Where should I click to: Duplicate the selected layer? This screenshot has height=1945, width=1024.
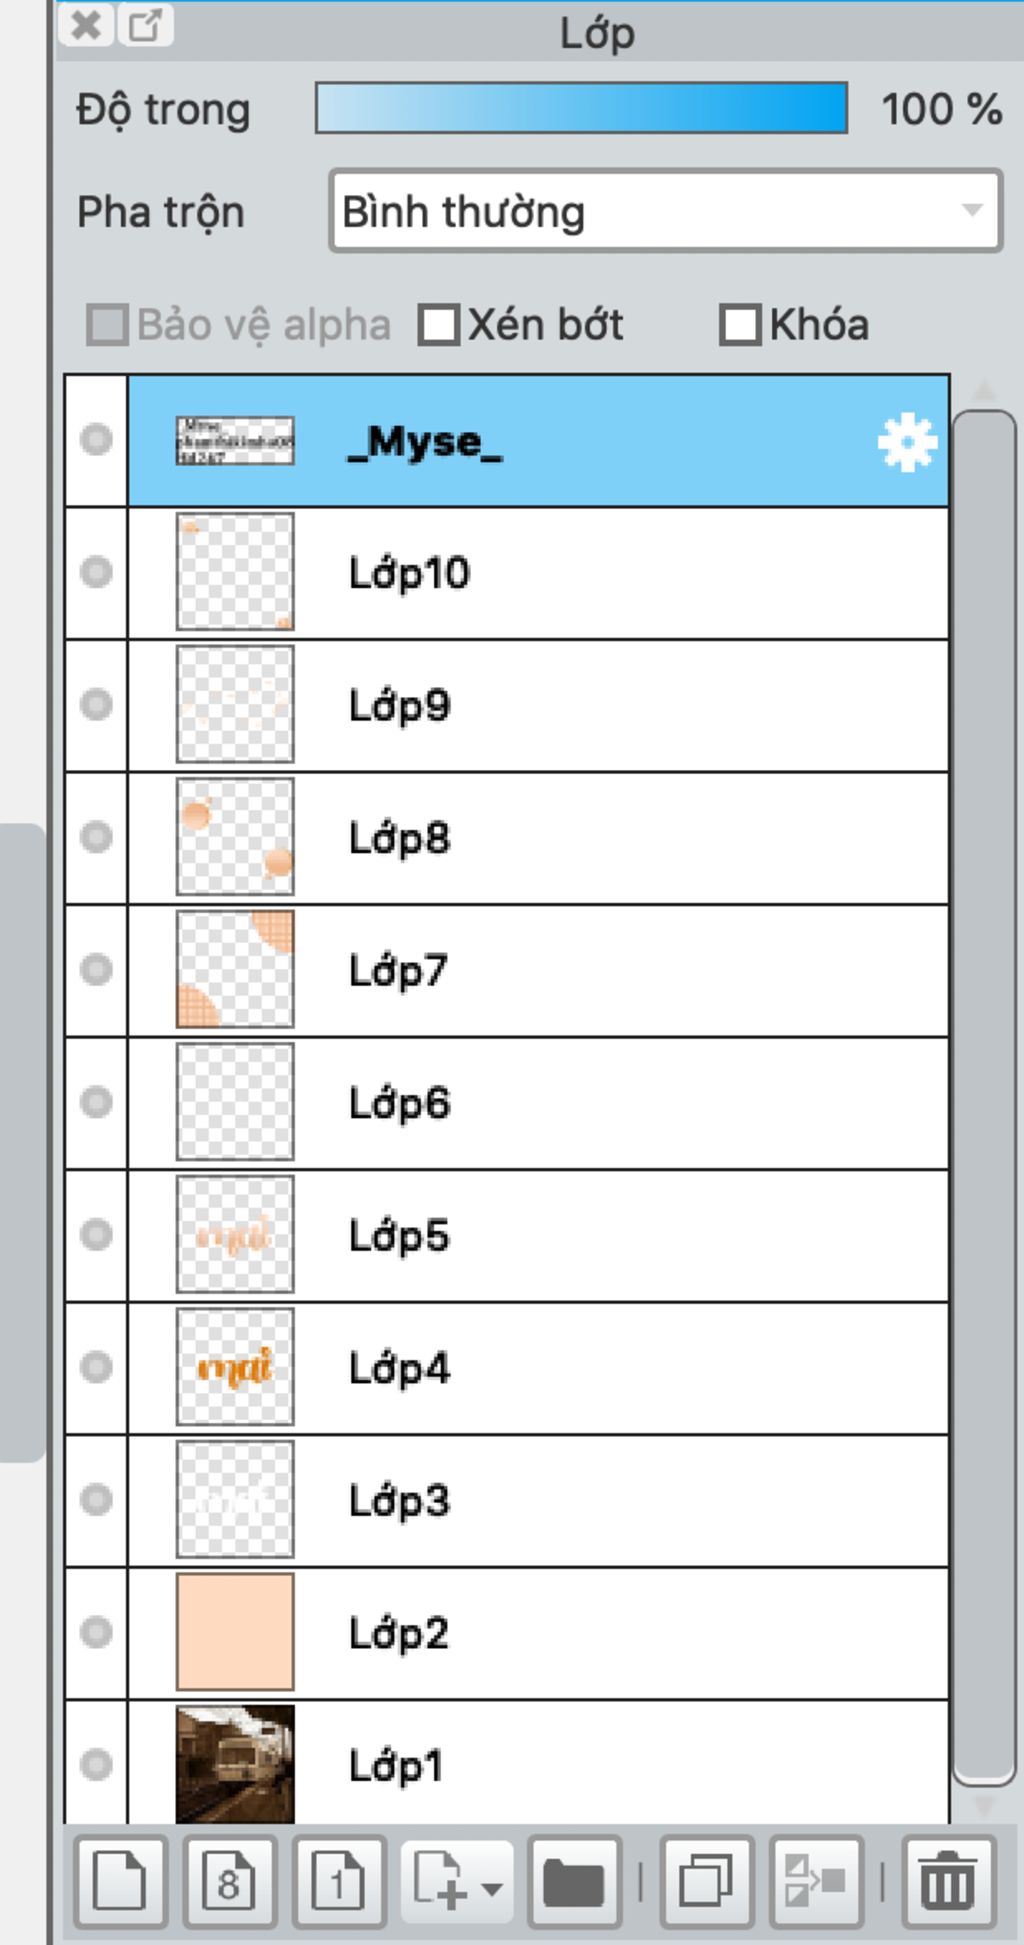706,1882
